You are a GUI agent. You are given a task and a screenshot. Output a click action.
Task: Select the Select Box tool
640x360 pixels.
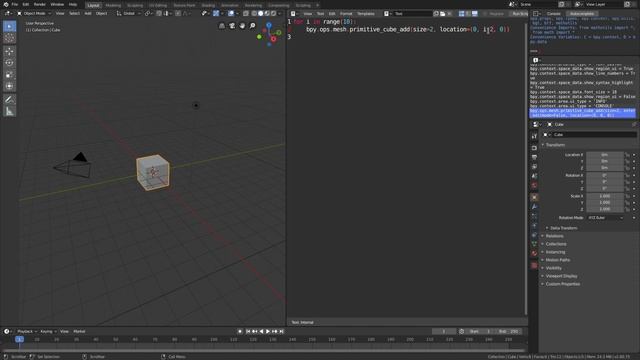tap(9, 26)
